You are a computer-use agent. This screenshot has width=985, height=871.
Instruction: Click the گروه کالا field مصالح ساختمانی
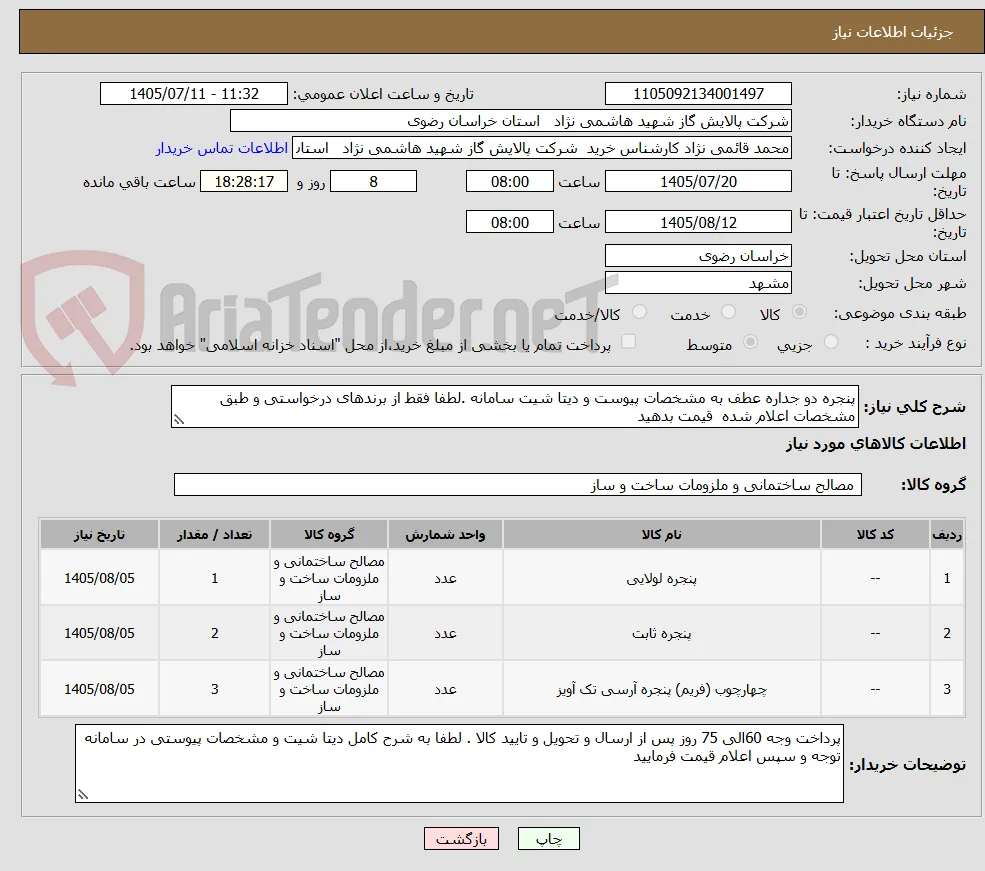pyautogui.click(x=518, y=485)
